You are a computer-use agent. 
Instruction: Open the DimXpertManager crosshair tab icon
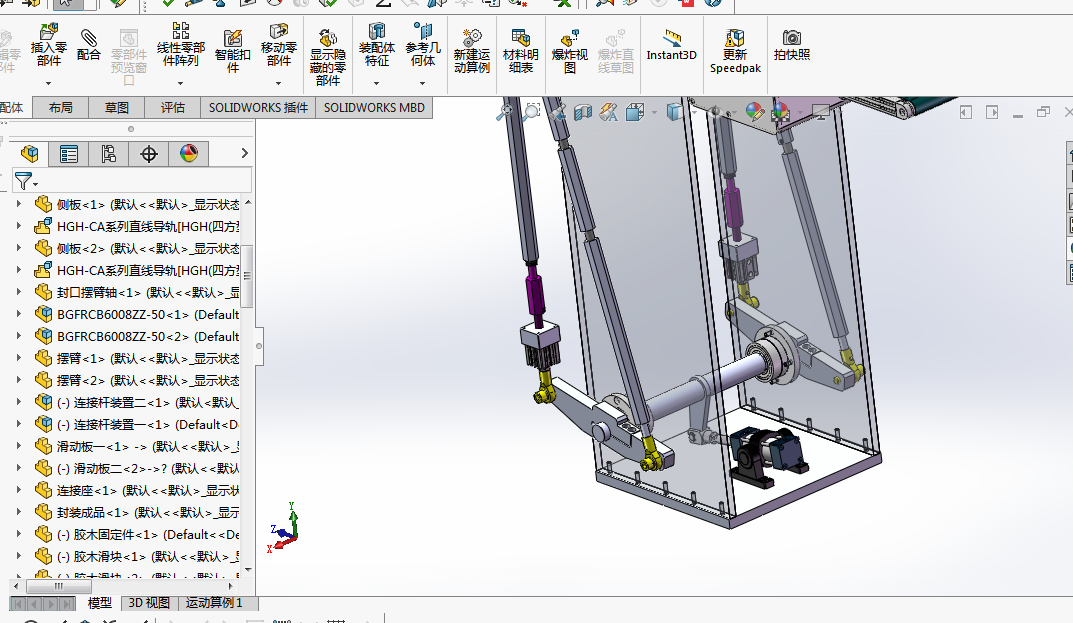(148, 153)
